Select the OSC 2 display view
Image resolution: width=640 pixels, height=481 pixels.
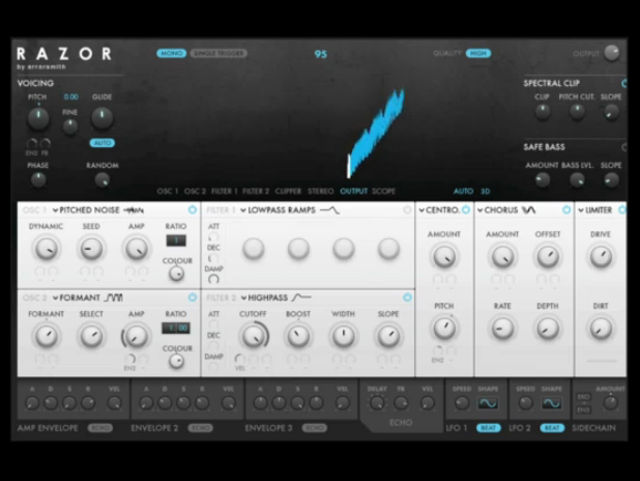point(195,191)
